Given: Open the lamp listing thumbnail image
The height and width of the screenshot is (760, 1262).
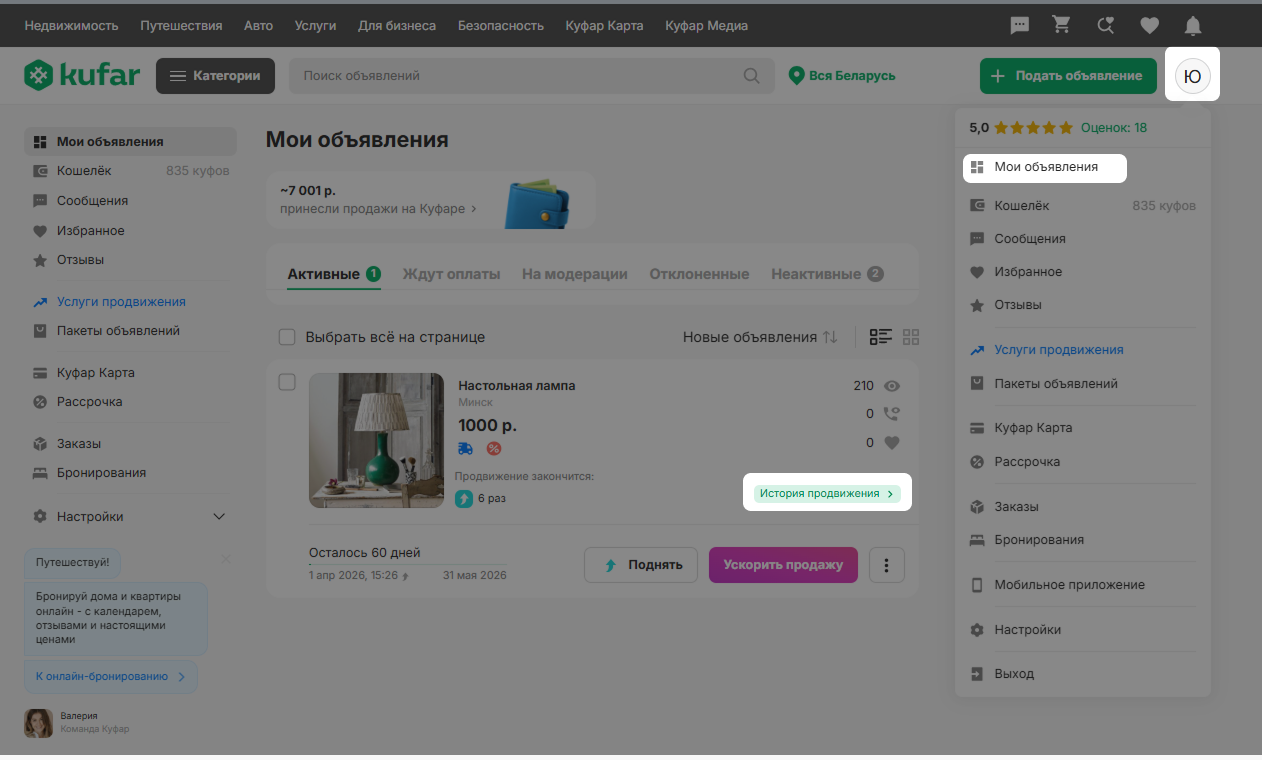Looking at the screenshot, I should 376,440.
